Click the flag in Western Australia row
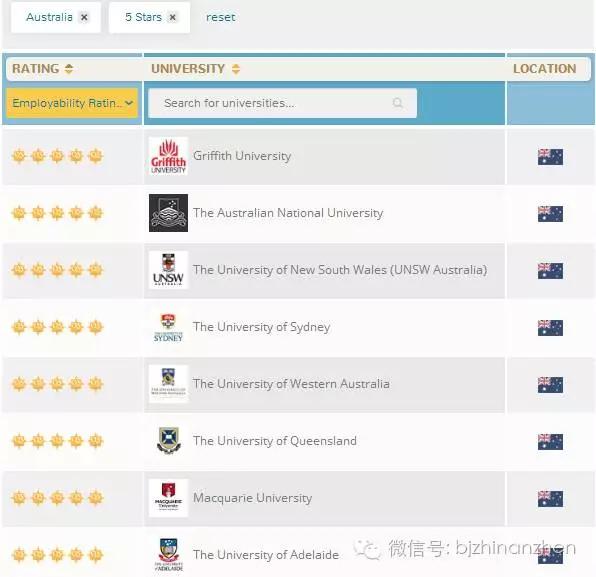 [550, 385]
